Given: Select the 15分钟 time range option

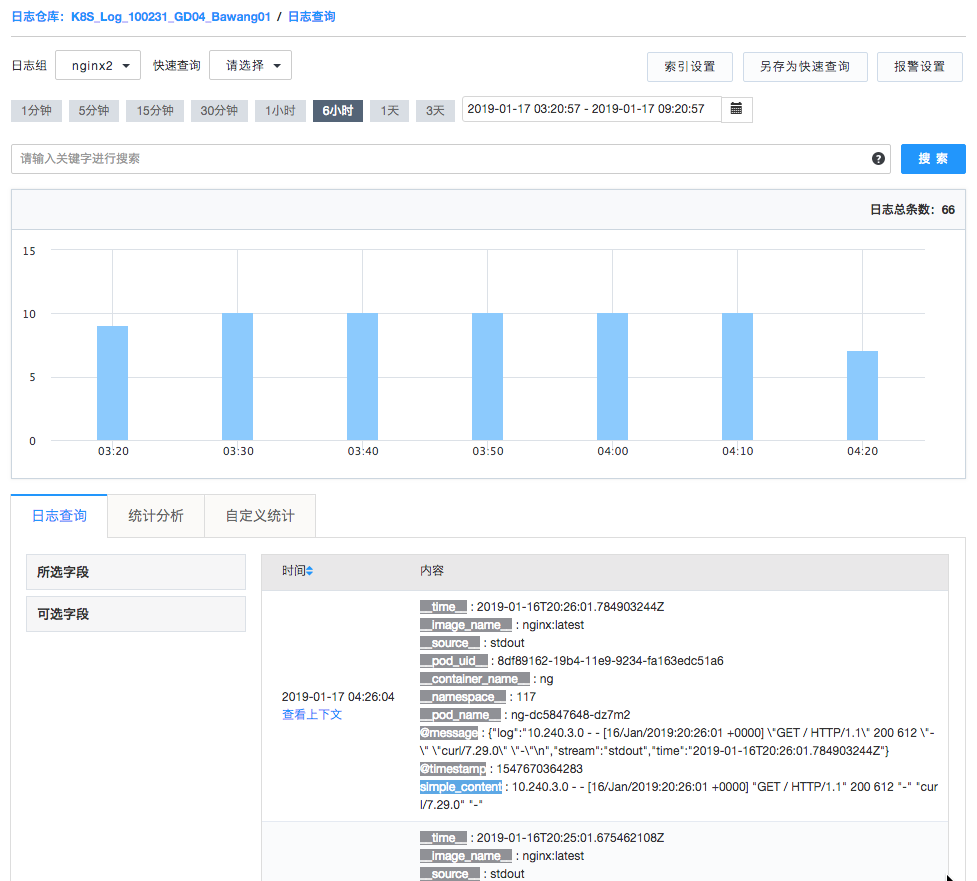Looking at the screenshot, I should pos(154,111).
